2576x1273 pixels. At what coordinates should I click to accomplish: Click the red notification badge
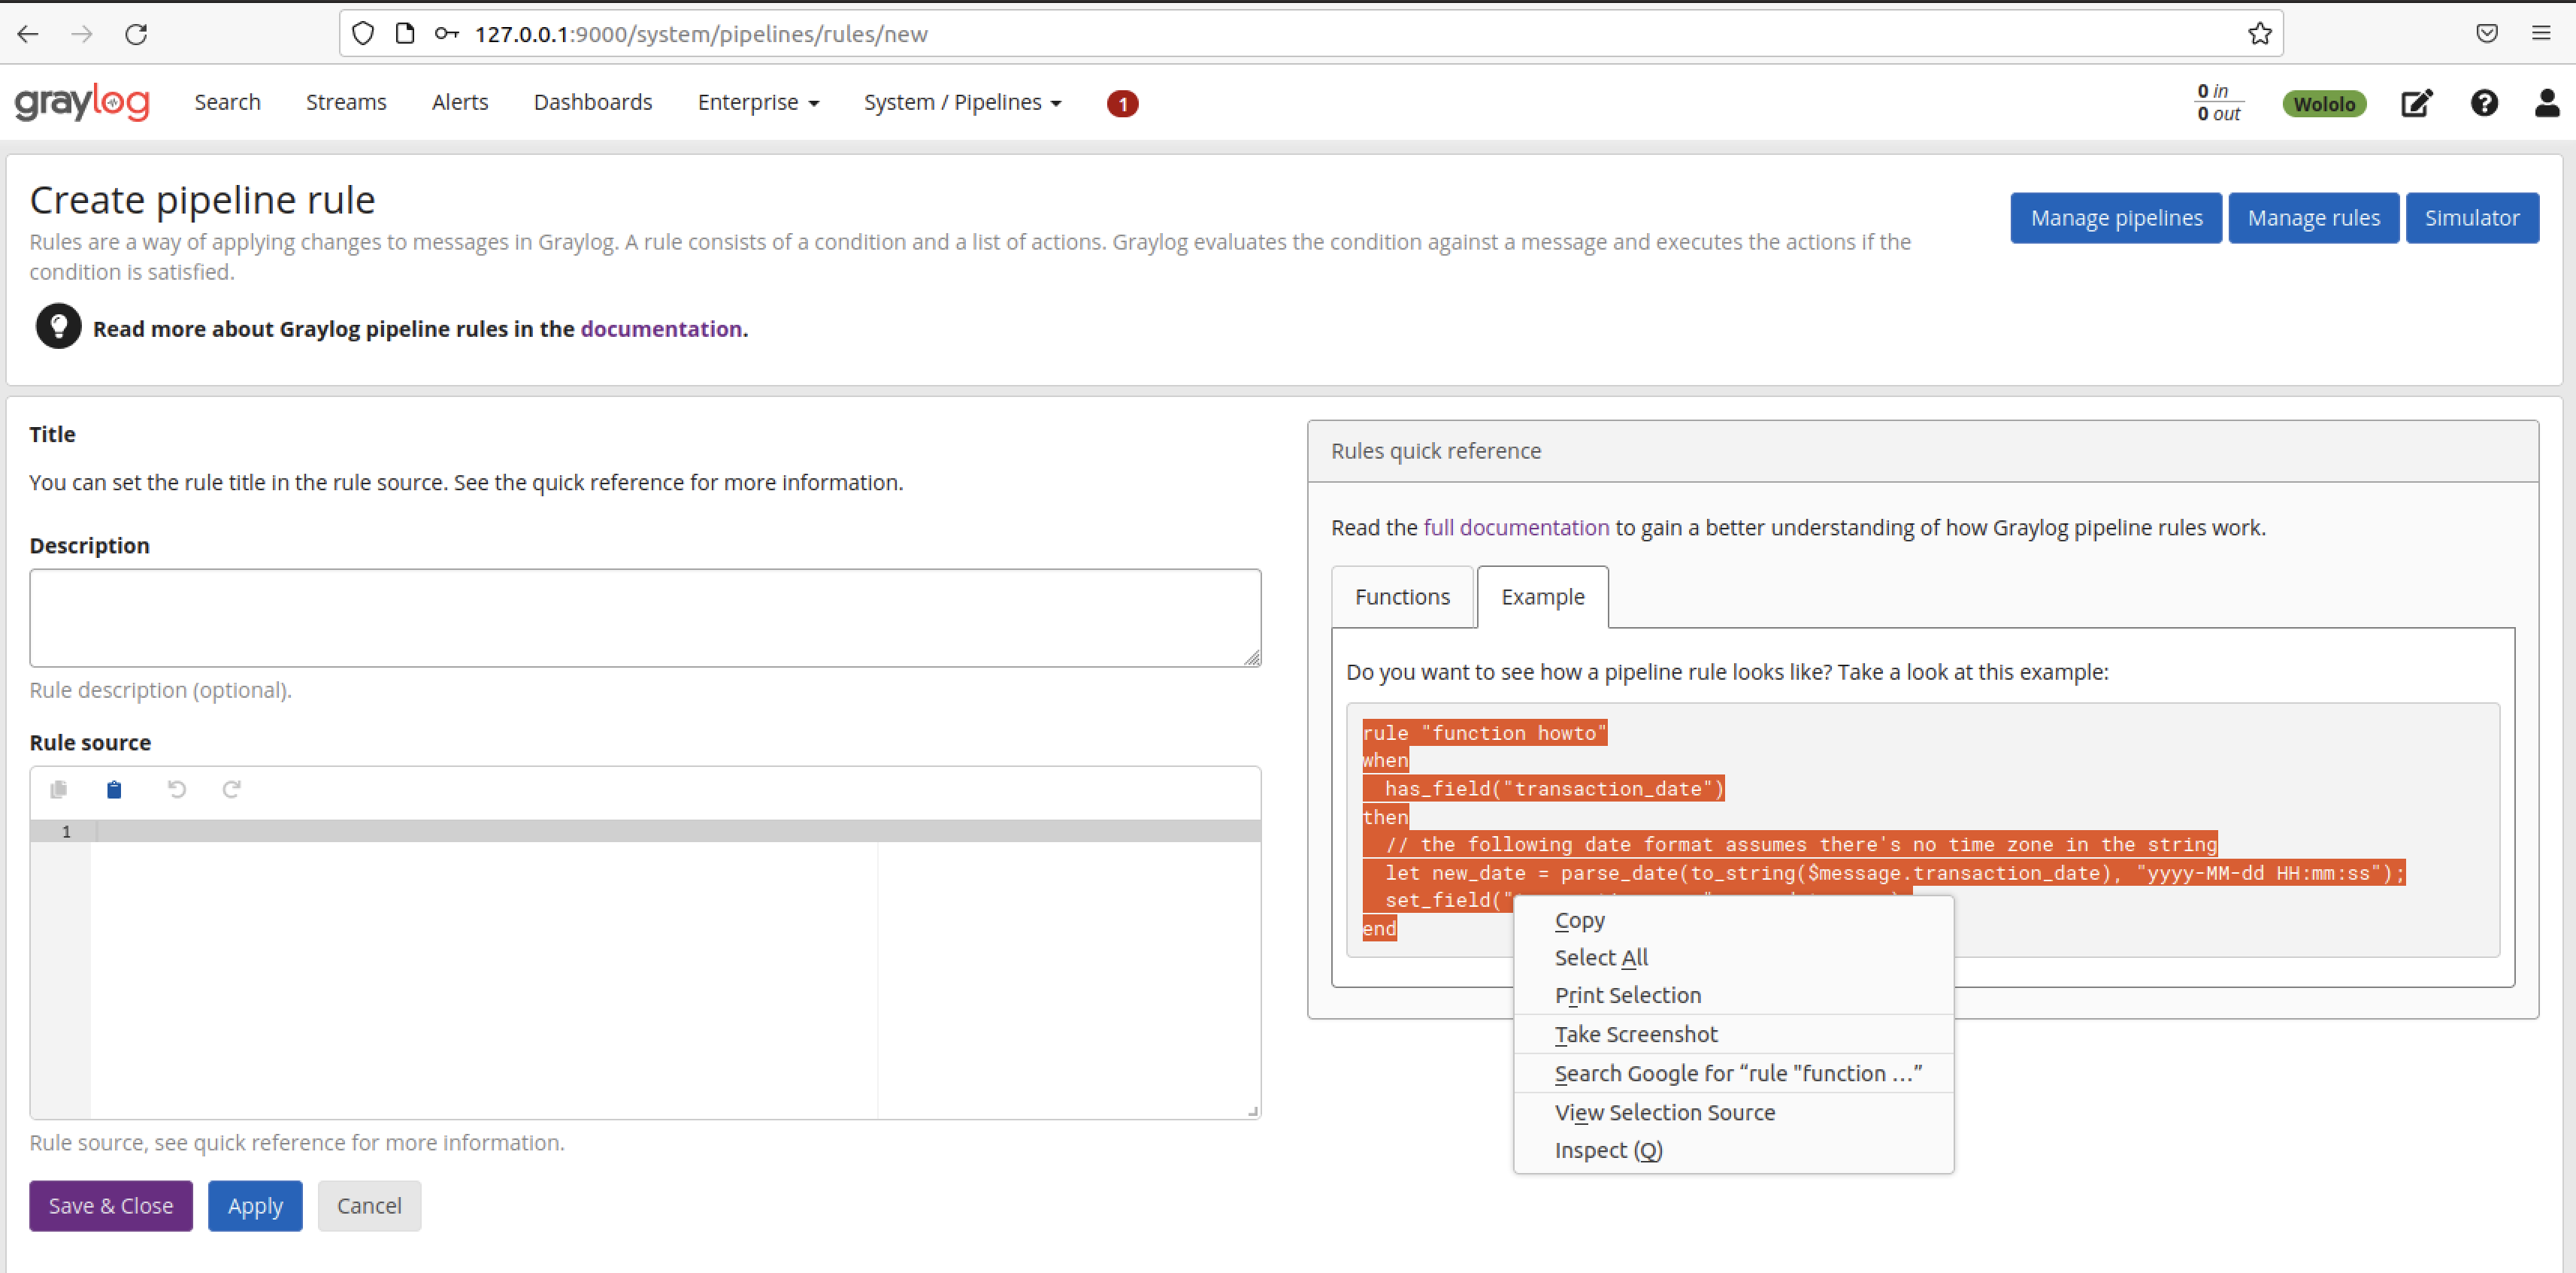tap(1122, 104)
